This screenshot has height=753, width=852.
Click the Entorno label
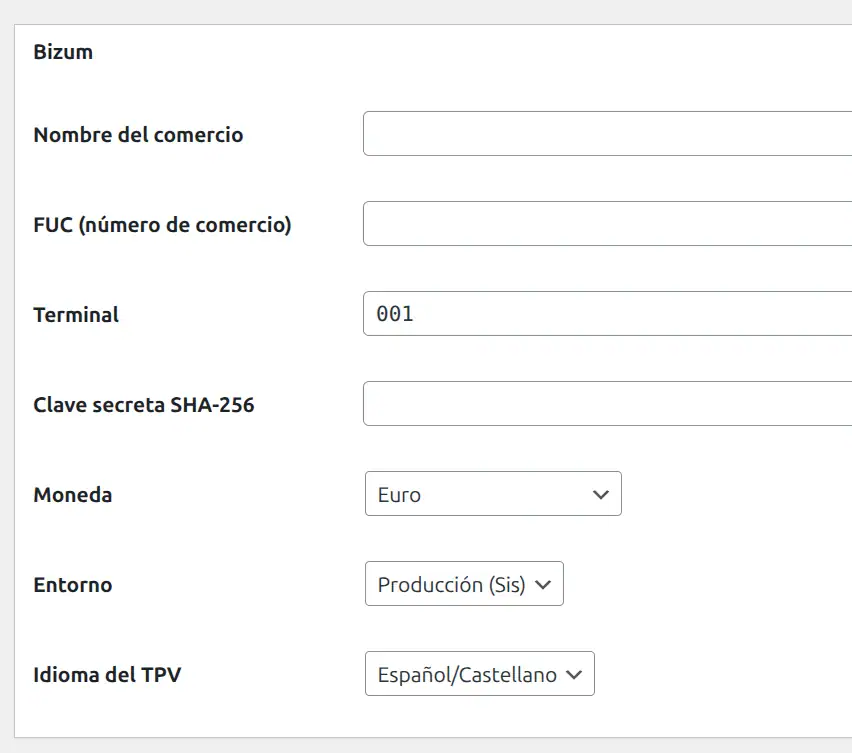73,585
